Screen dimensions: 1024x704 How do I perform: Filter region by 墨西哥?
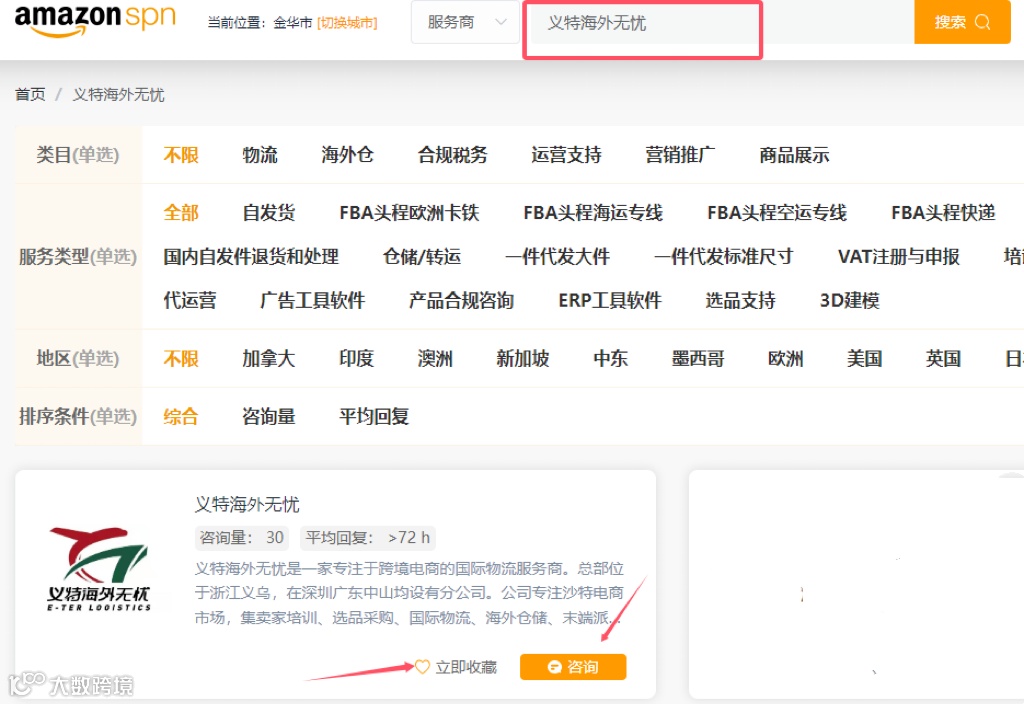click(698, 359)
